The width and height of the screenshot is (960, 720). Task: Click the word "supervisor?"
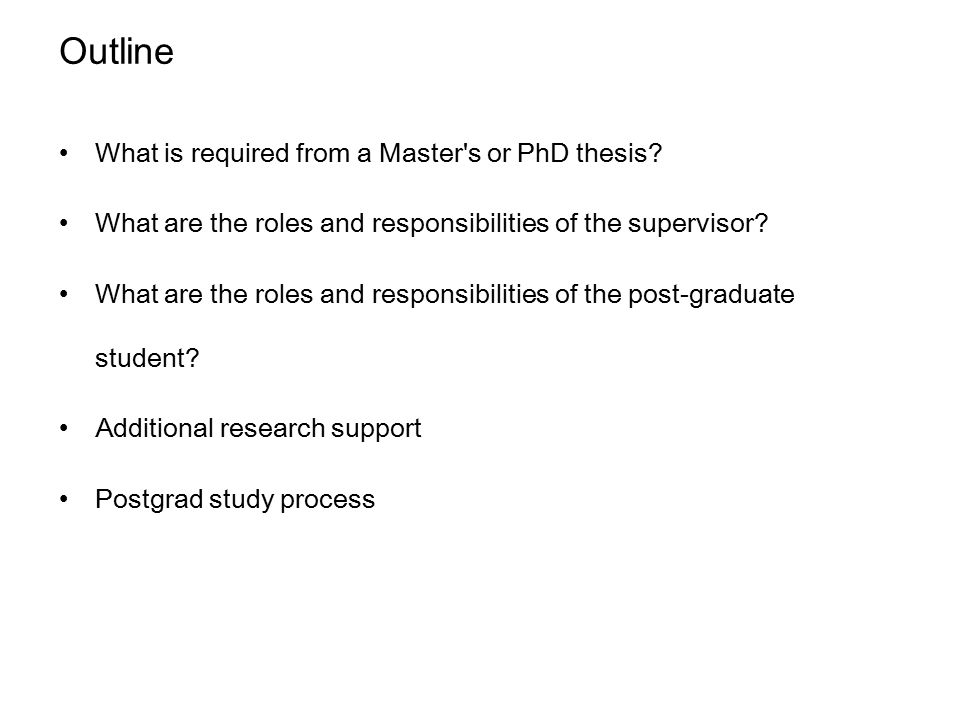(x=698, y=223)
